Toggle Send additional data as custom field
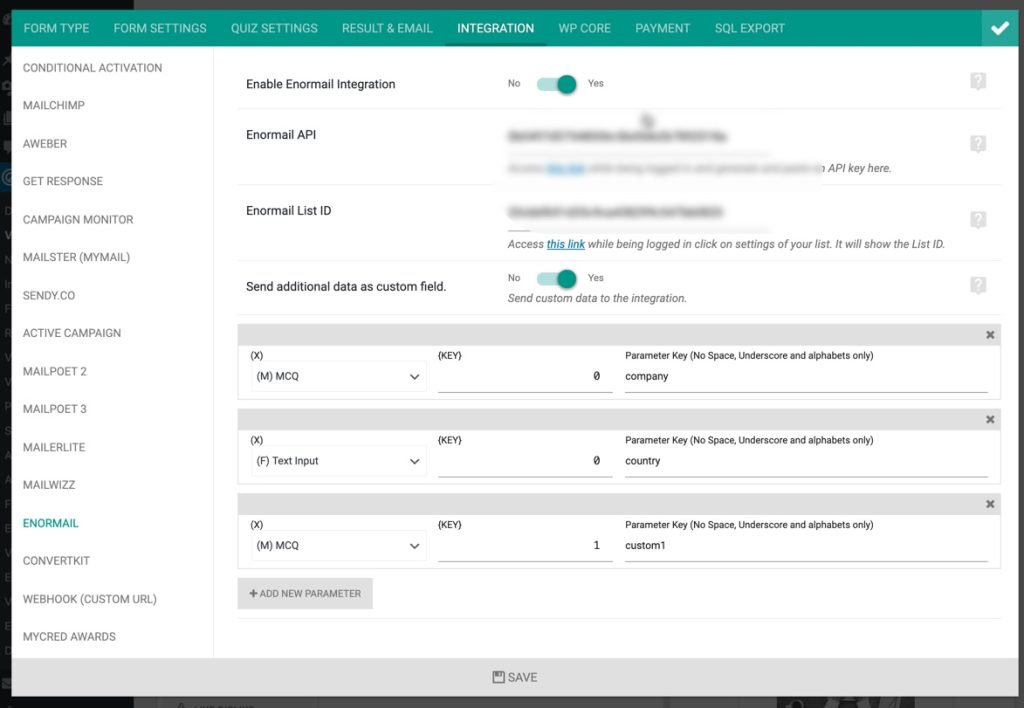Screen dimensions: 1024x708 [x=555, y=280]
